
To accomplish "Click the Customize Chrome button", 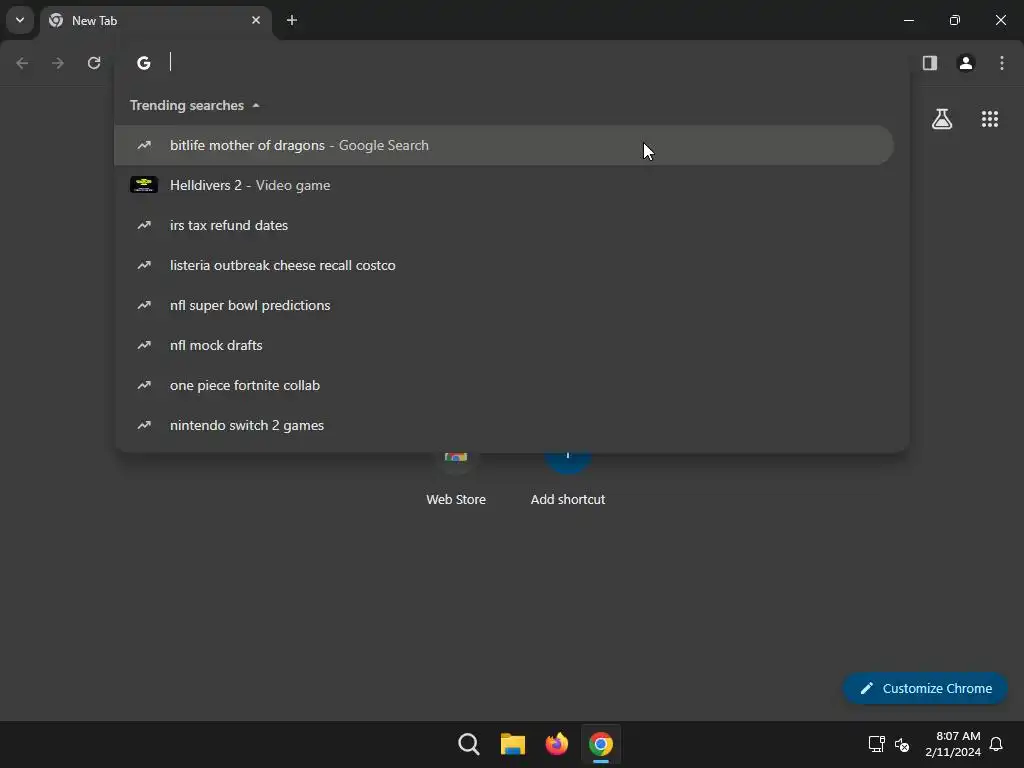I will [925, 688].
